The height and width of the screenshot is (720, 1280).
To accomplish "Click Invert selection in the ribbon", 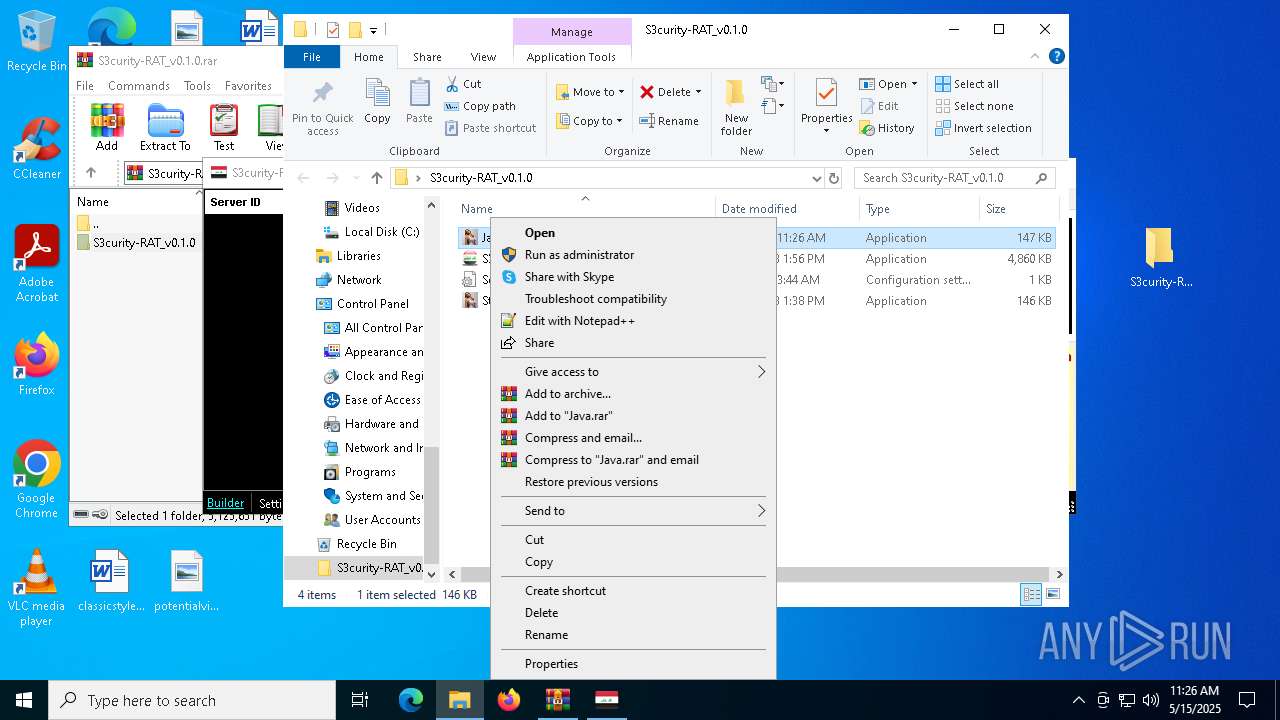I will pyautogui.click(x=983, y=128).
